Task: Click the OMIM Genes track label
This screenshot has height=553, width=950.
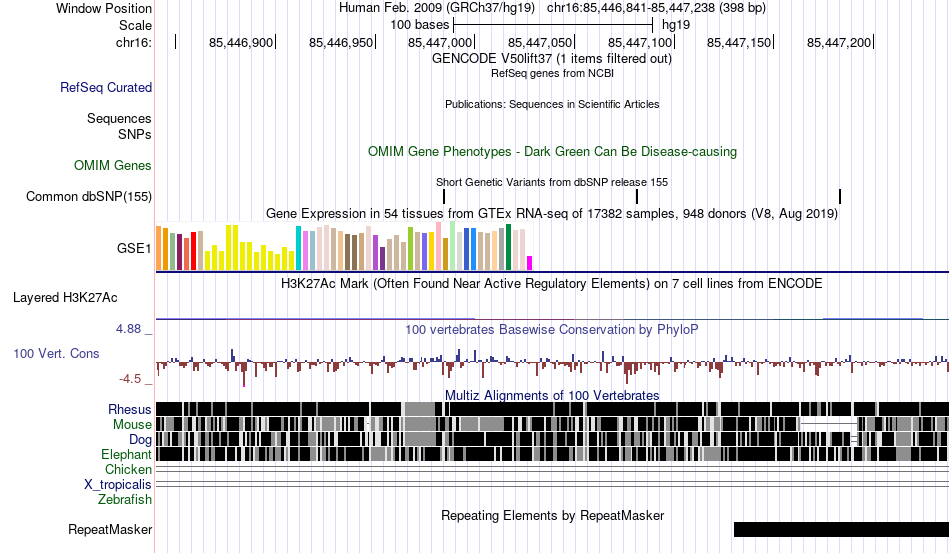Action: pyautogui.click(x=112, y=165)
